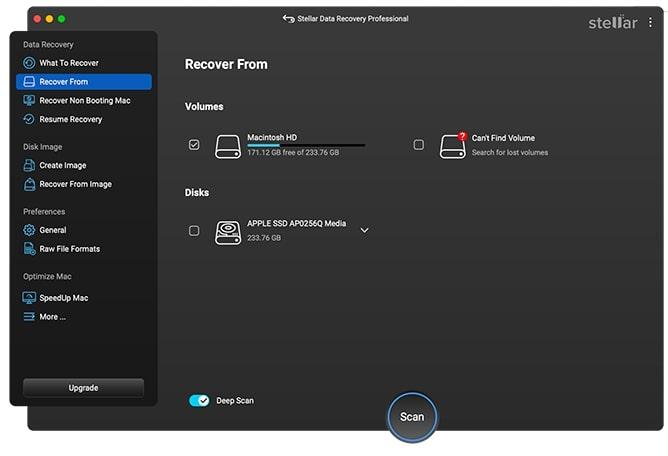Check the Can't Find Volume checkbox
The height and width of the screenshot is (456, 668).
(419, 145)
